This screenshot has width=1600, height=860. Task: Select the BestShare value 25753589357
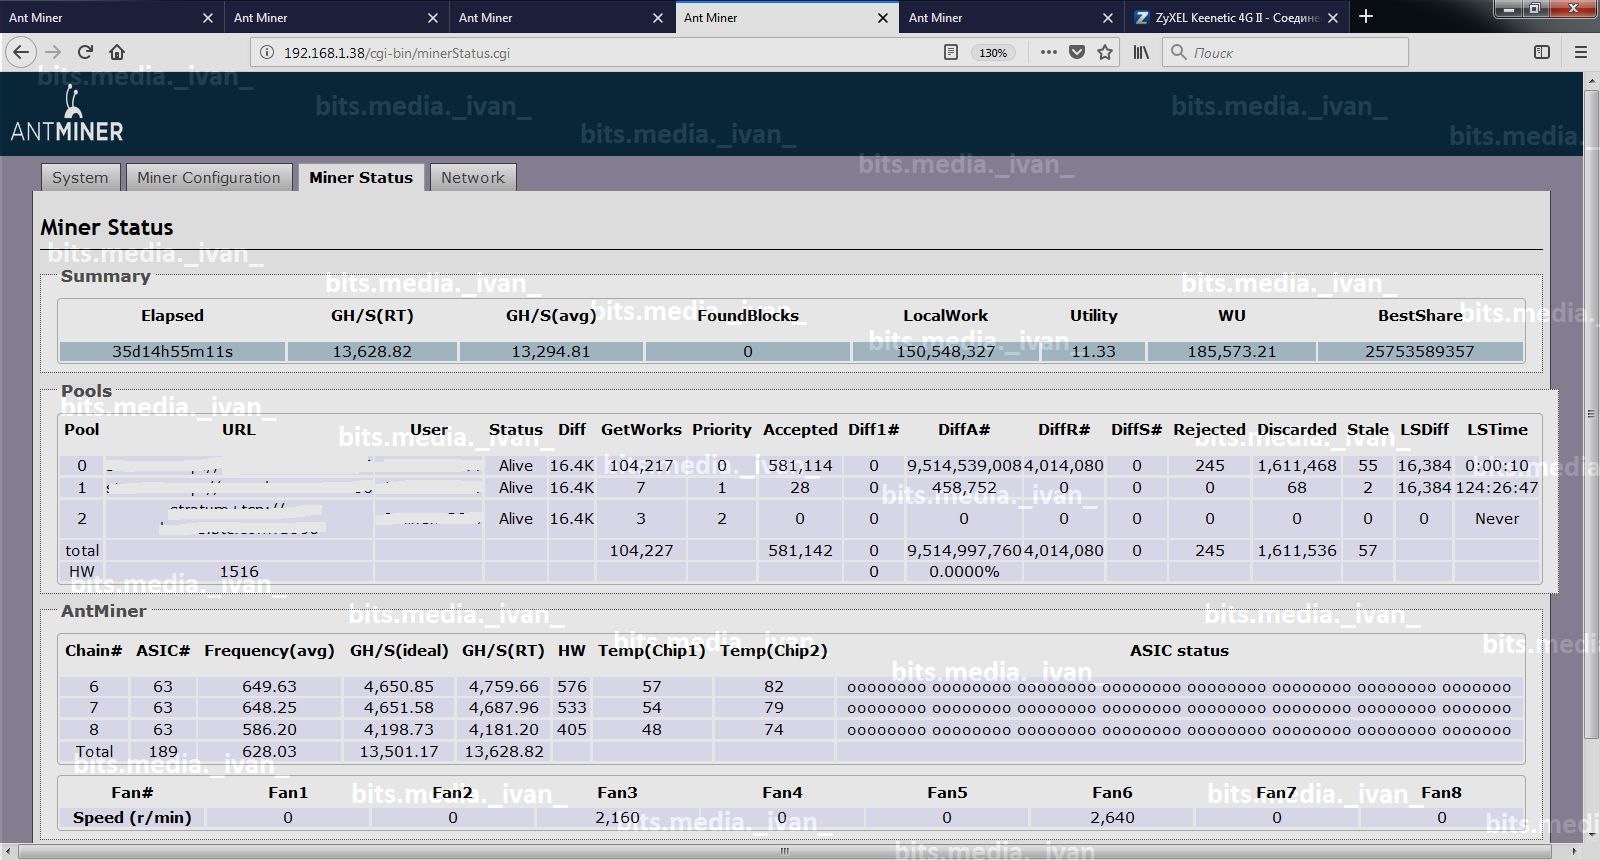pyautogui.click(x=1419, y=351)
